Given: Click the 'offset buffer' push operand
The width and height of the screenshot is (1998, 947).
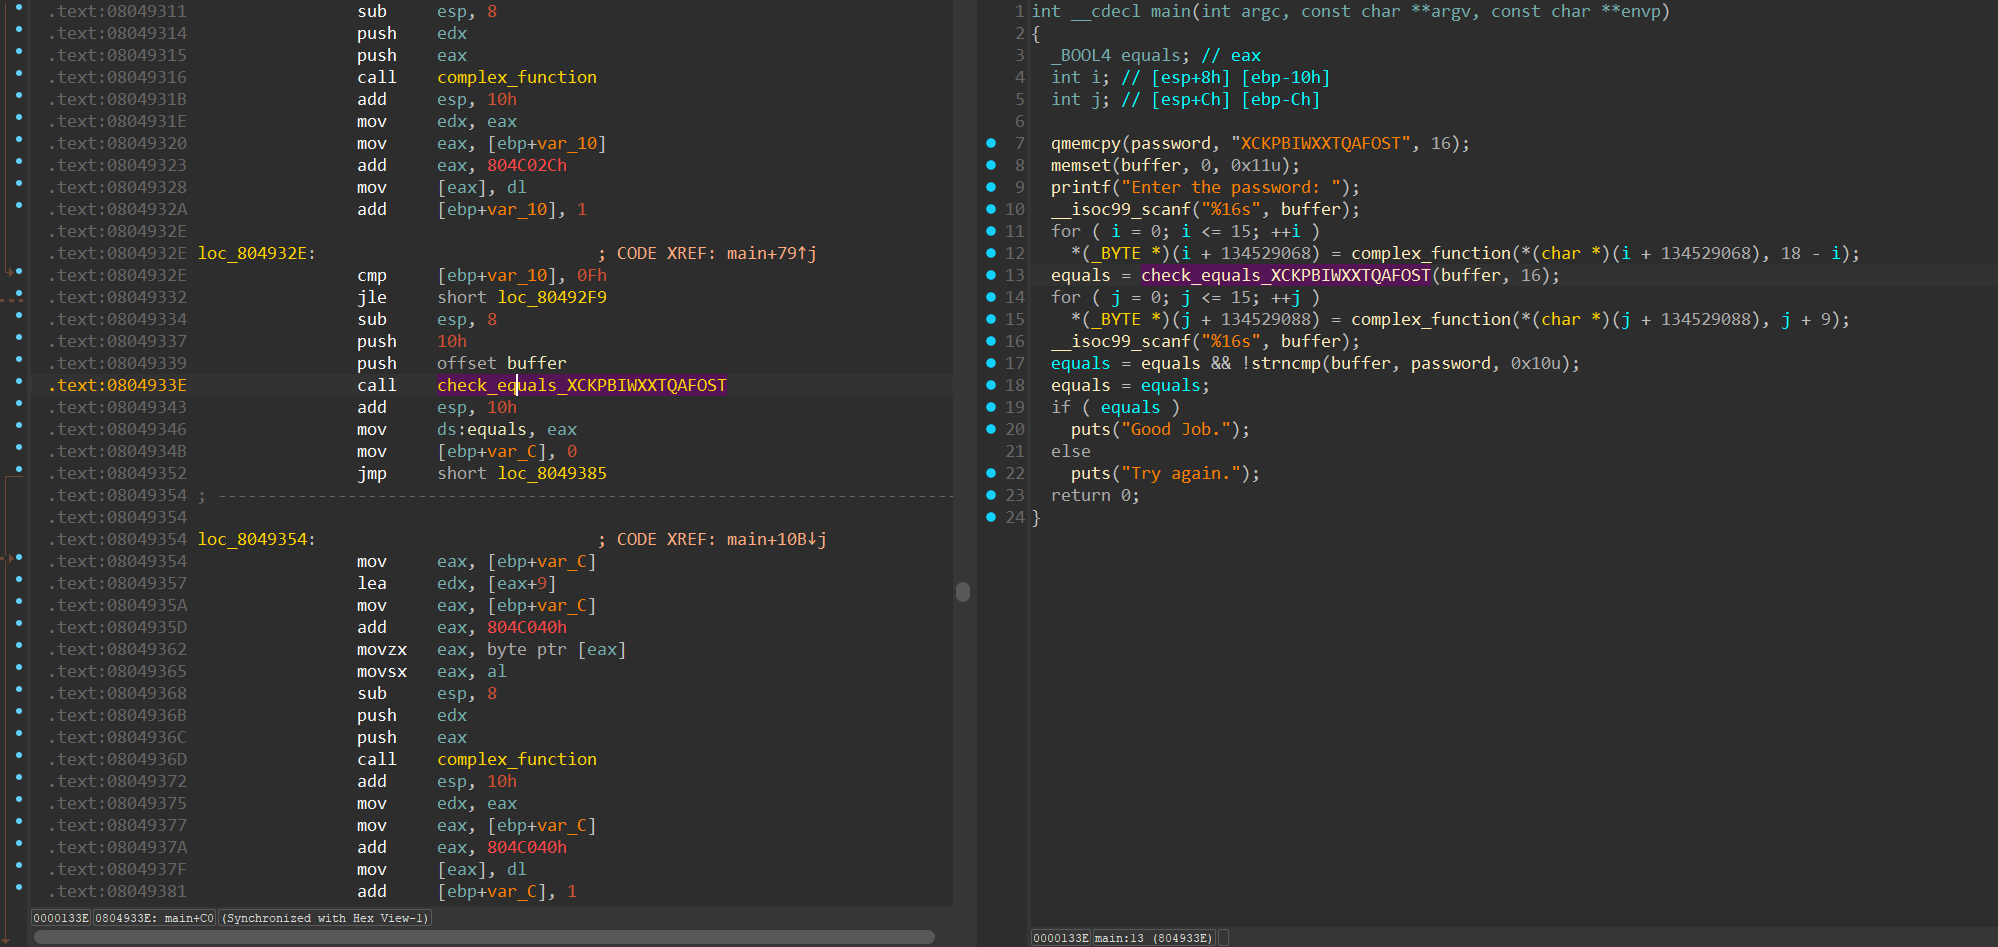Looking at the screenshot, I should point(502,363).
